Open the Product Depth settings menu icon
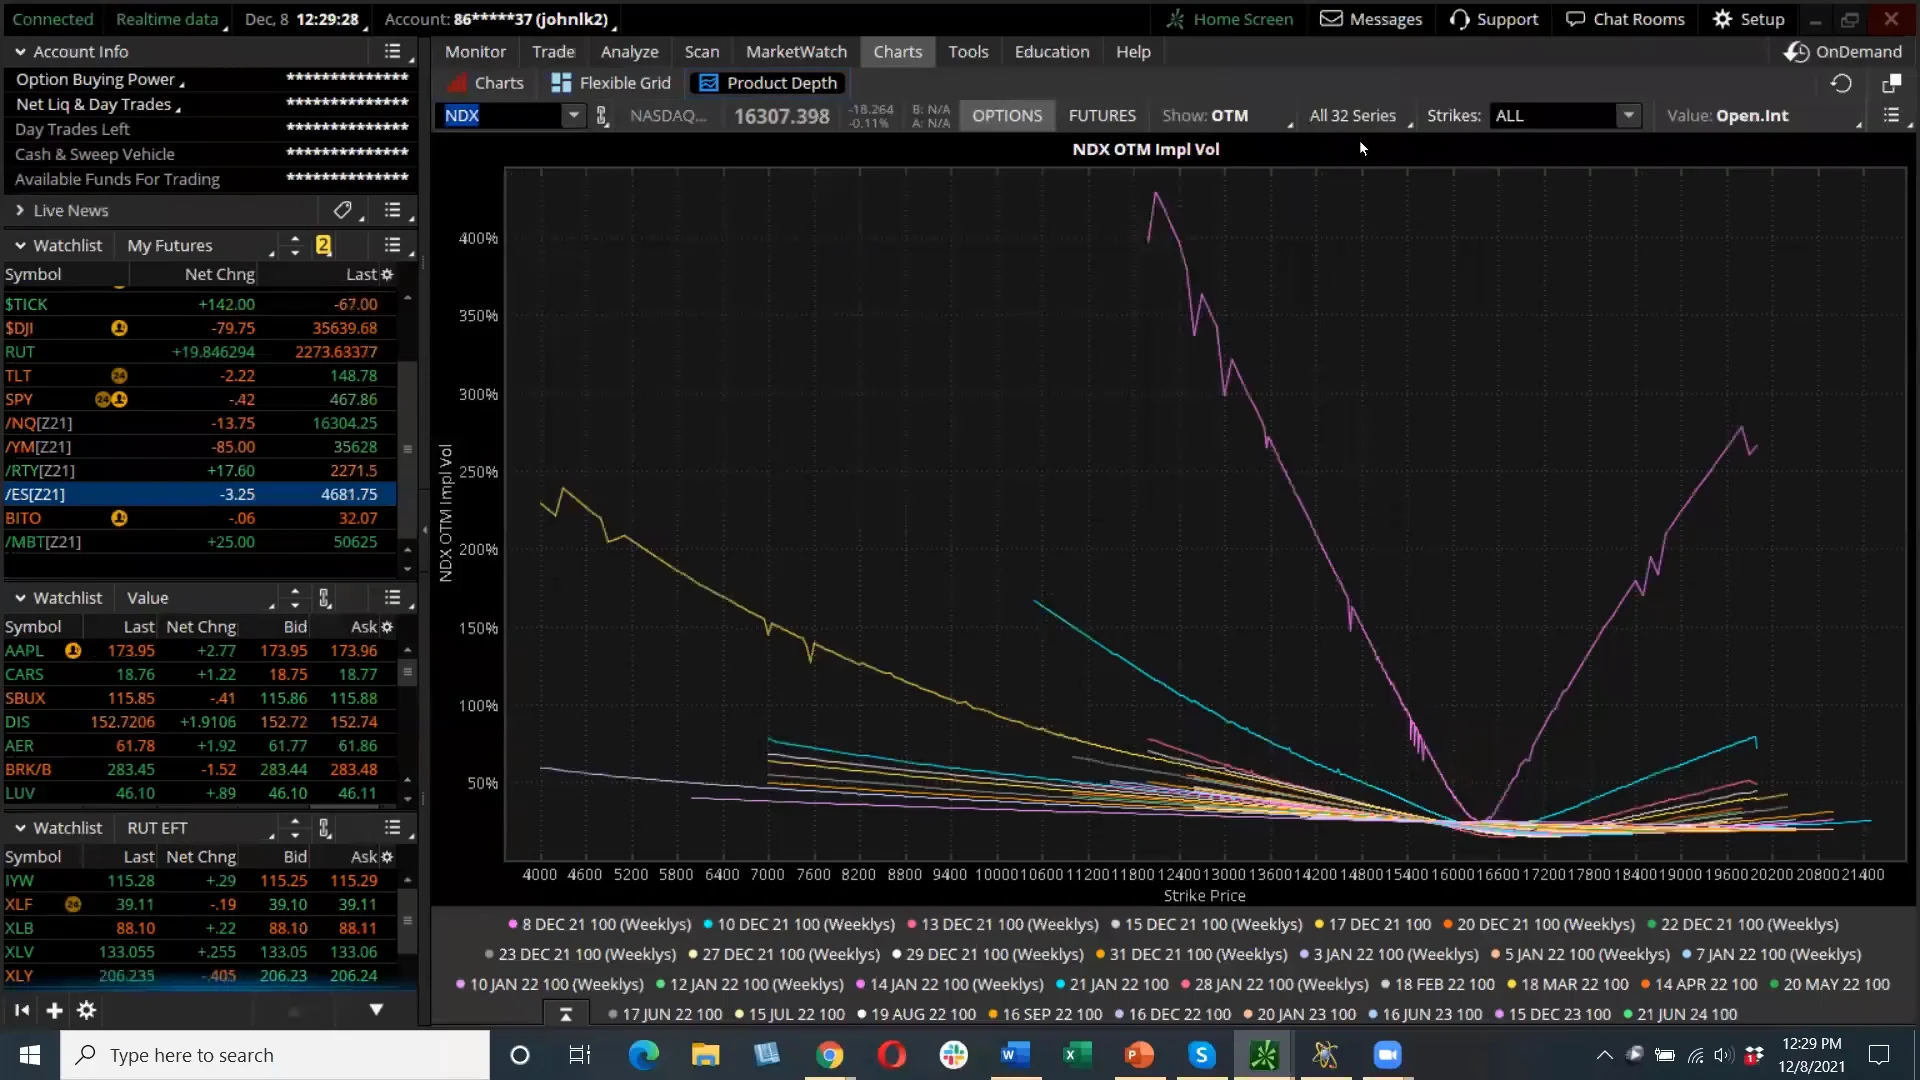Viewport: 1920px width, 1080px height. pyautogui.click(x=1891, y=116)
